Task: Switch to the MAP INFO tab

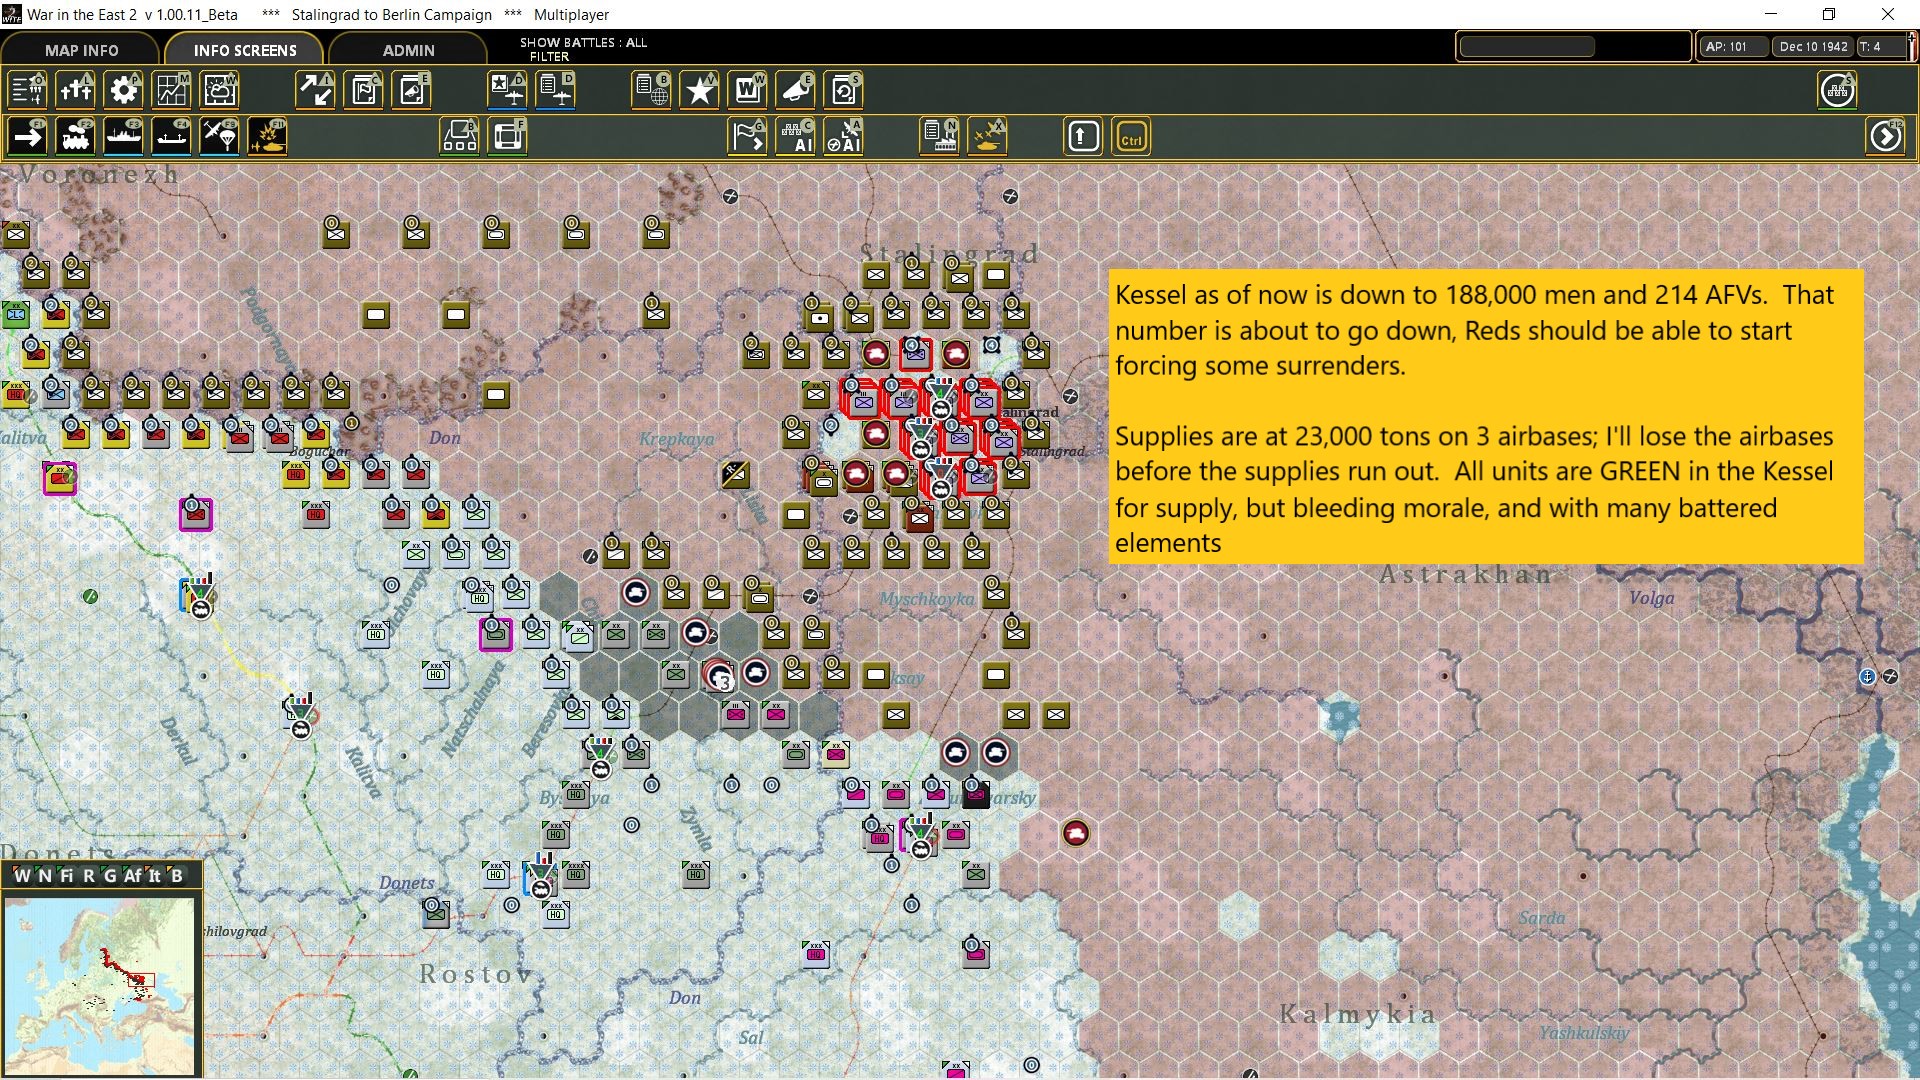Action: pos(81,50)
